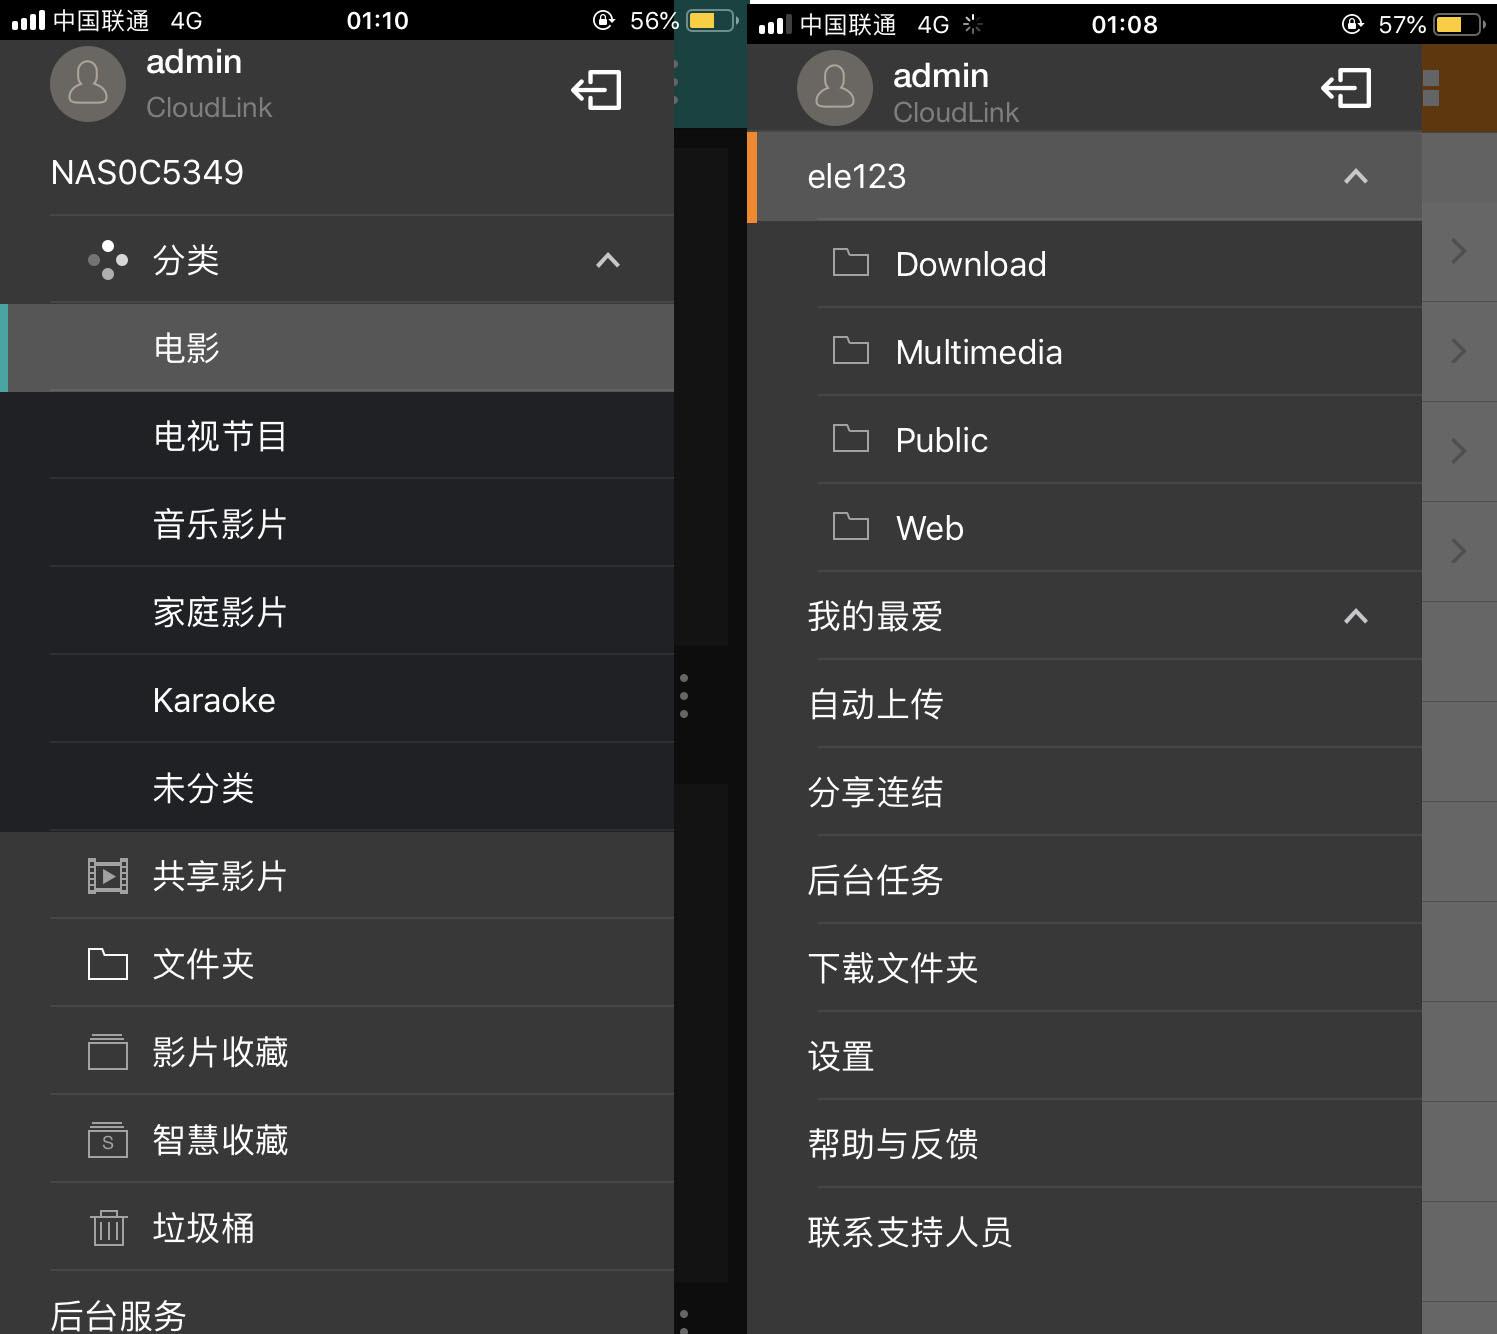Viewport: 1497px width, 1334px height.
Task: Tap the Download folder icon
Action: point(849,263)
